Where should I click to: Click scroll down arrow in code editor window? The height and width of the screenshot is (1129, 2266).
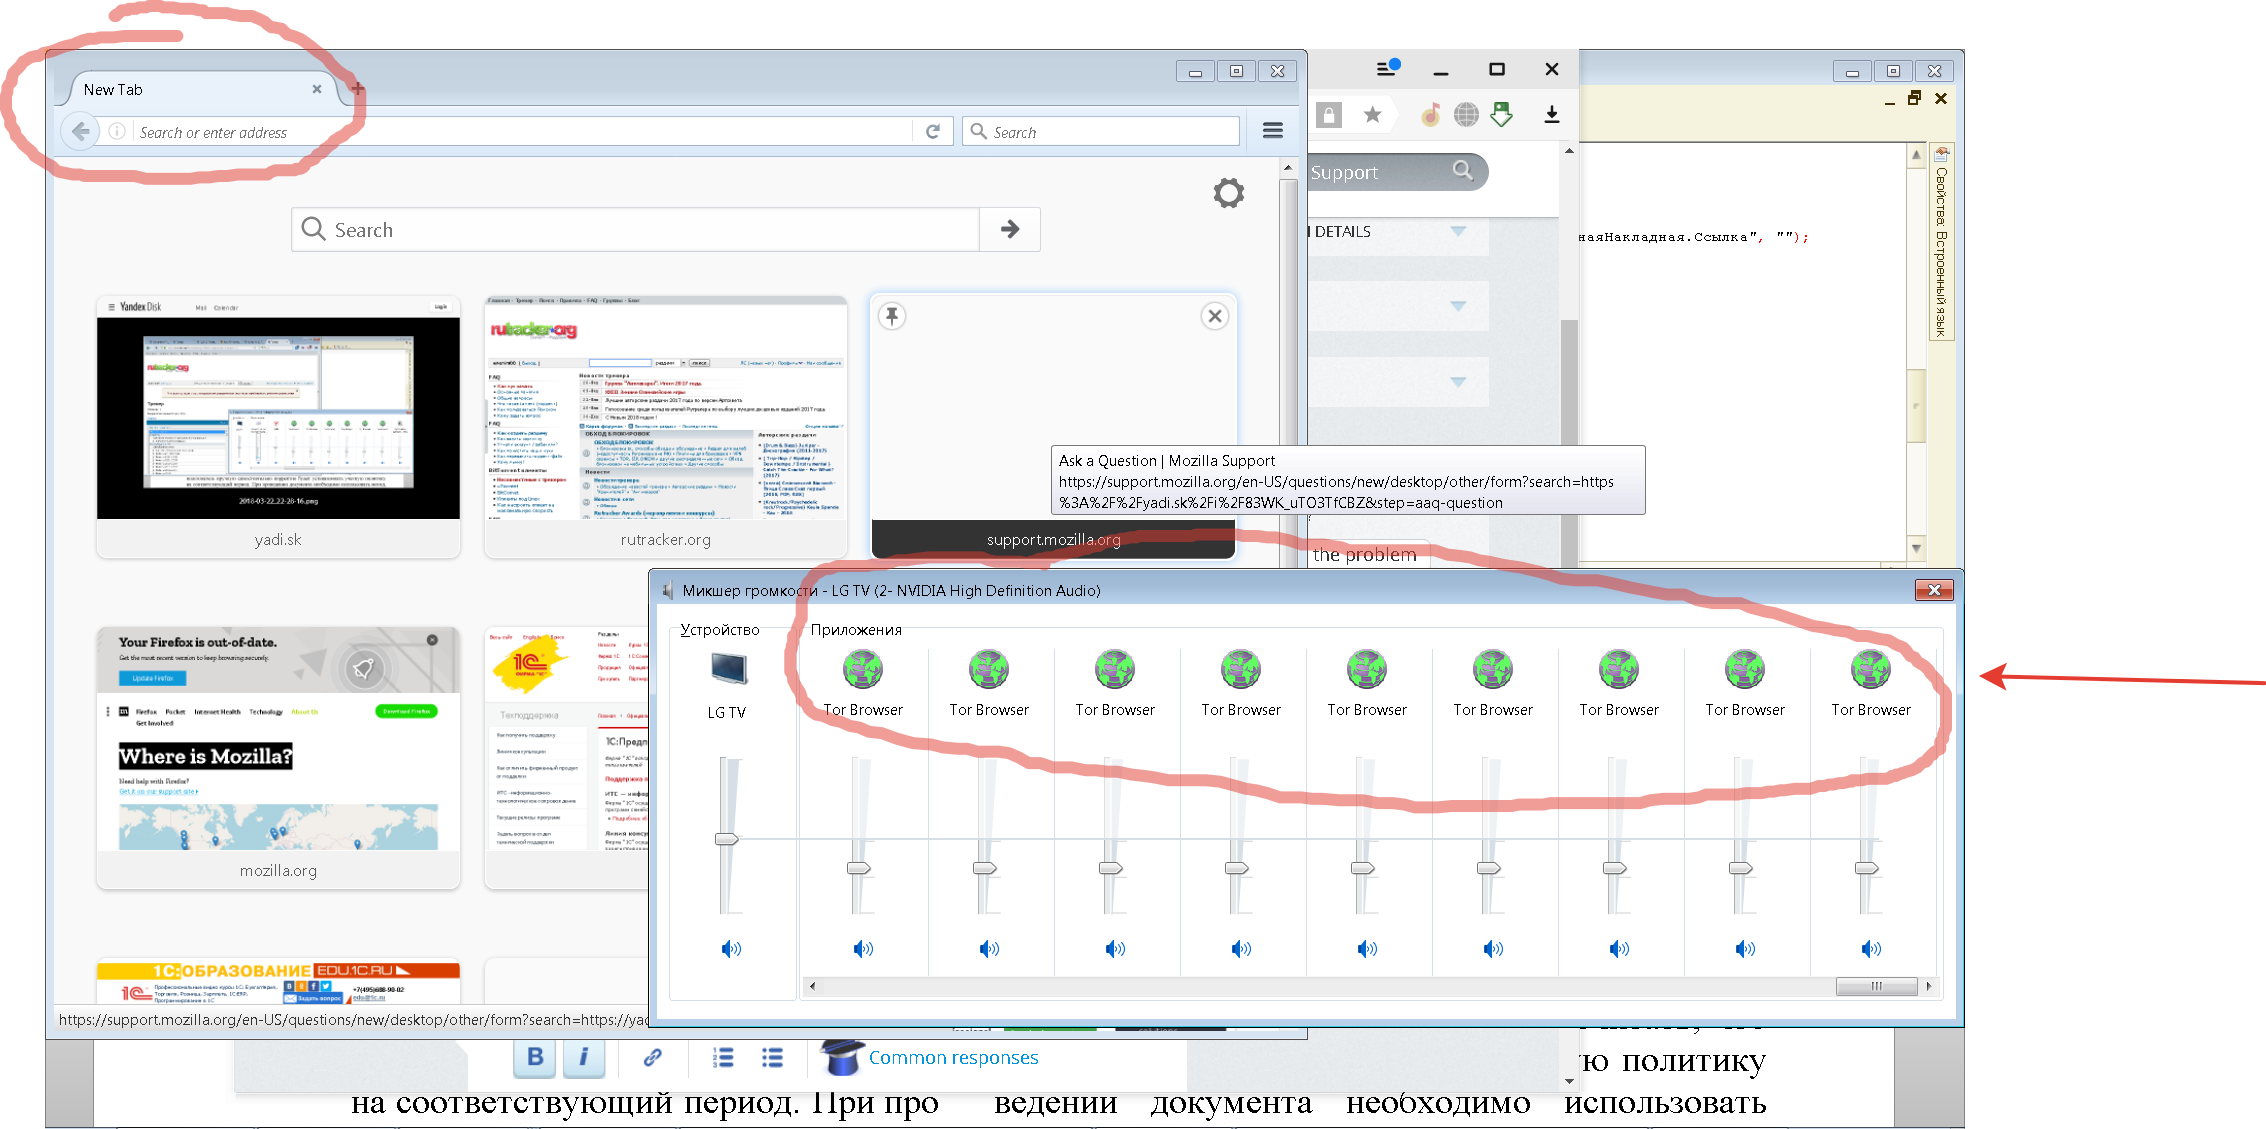tap(1916, 548)
